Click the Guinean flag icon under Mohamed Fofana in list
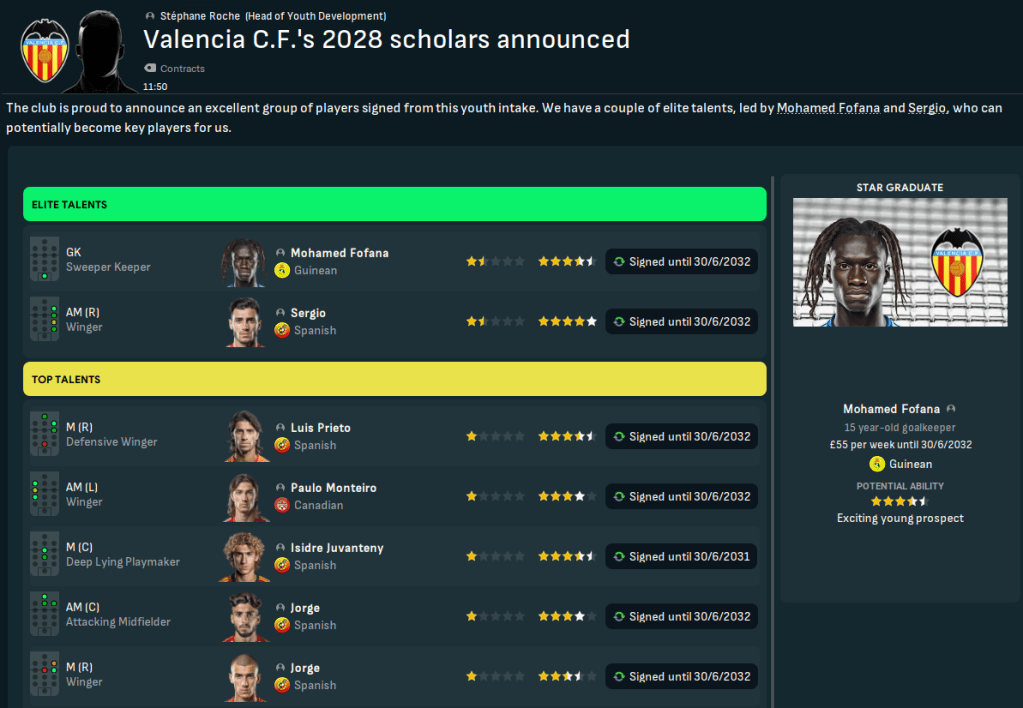 [282, 270]
